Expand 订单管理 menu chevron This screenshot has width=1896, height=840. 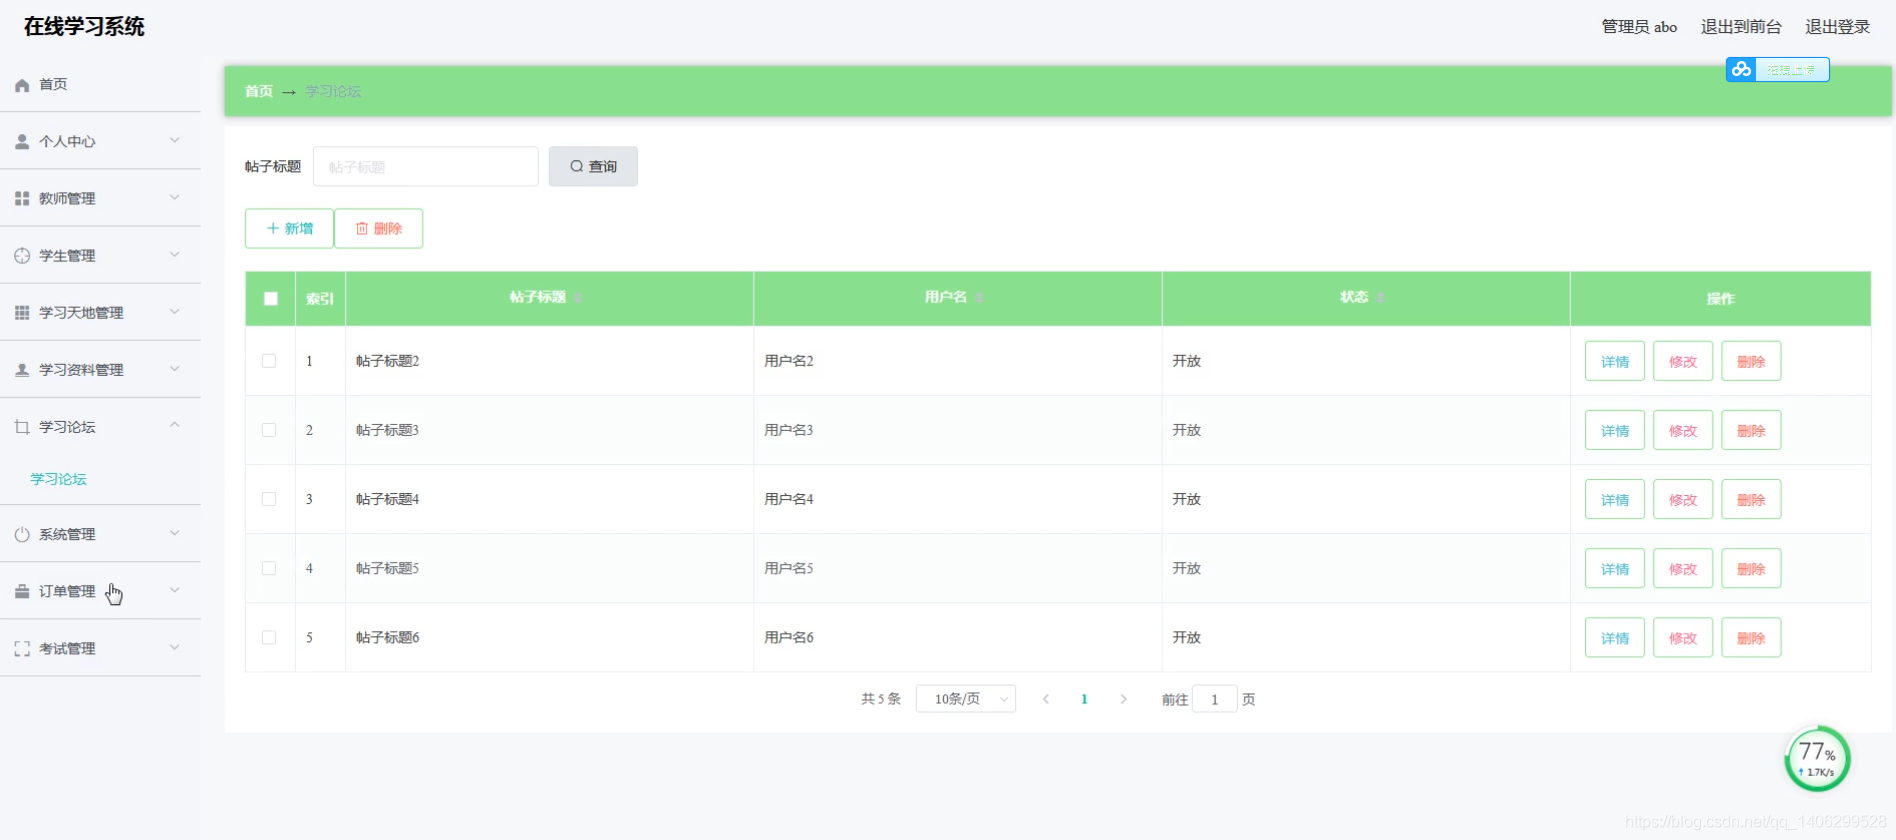click(x=175, y=591)
